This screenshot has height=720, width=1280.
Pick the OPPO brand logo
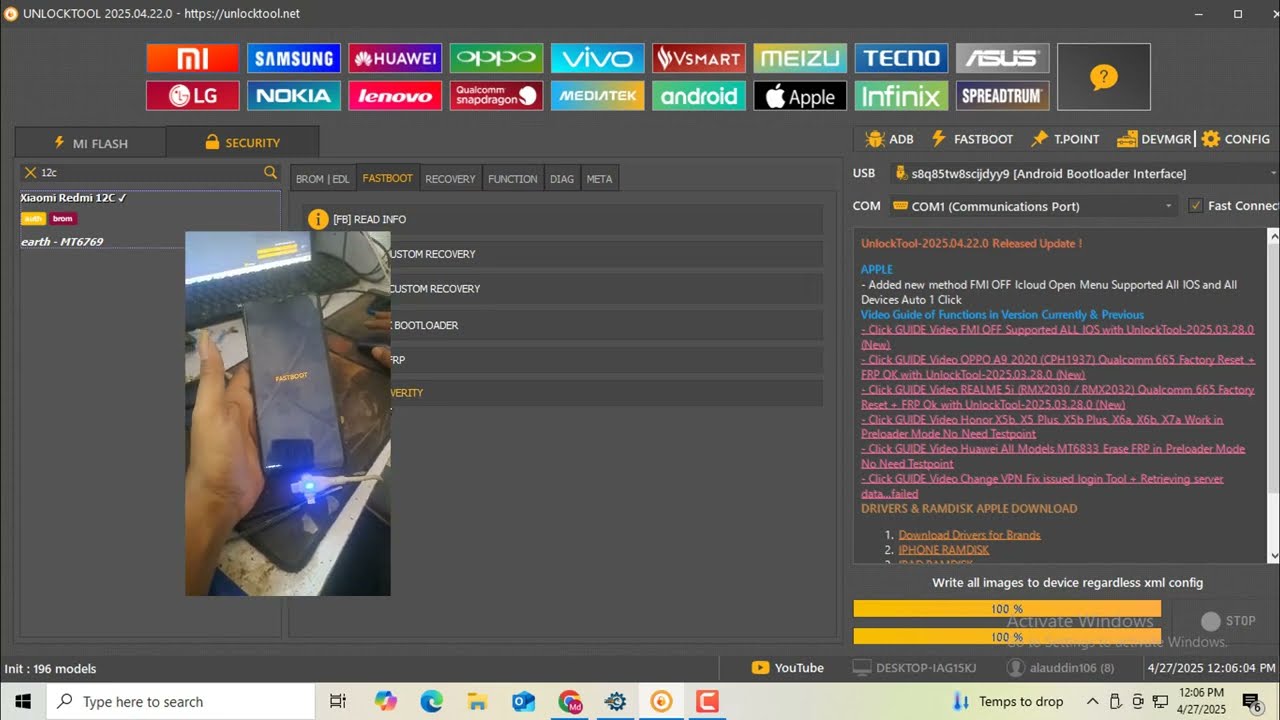point(496,59)
